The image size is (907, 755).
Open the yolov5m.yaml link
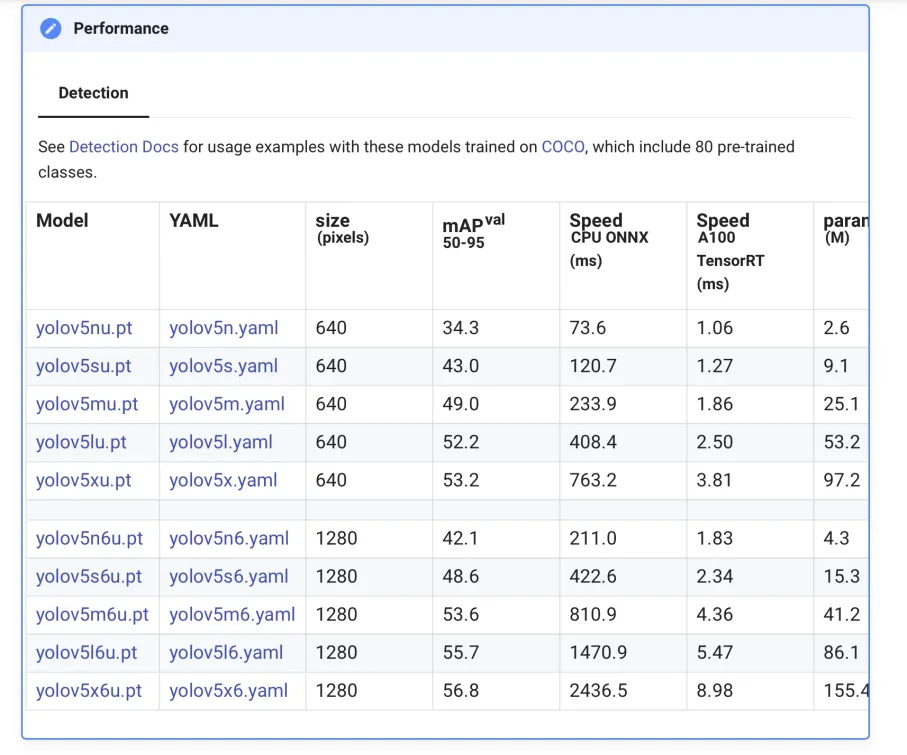[x=226, y=404]
